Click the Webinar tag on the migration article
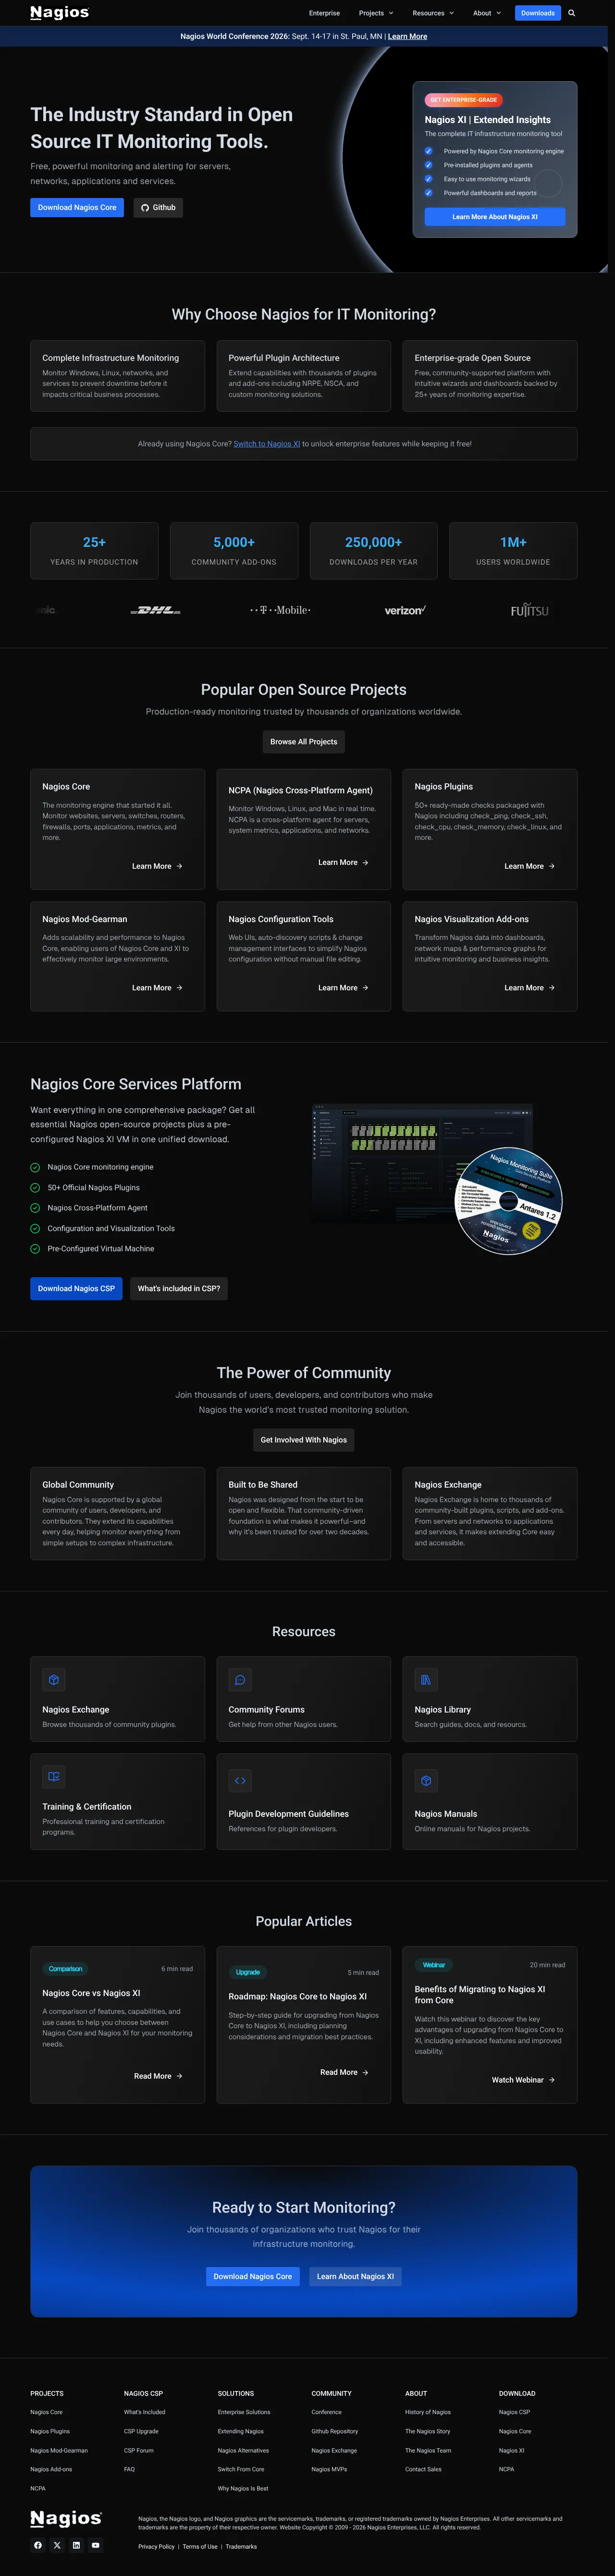The image size is (615, 2576). 434,1965
